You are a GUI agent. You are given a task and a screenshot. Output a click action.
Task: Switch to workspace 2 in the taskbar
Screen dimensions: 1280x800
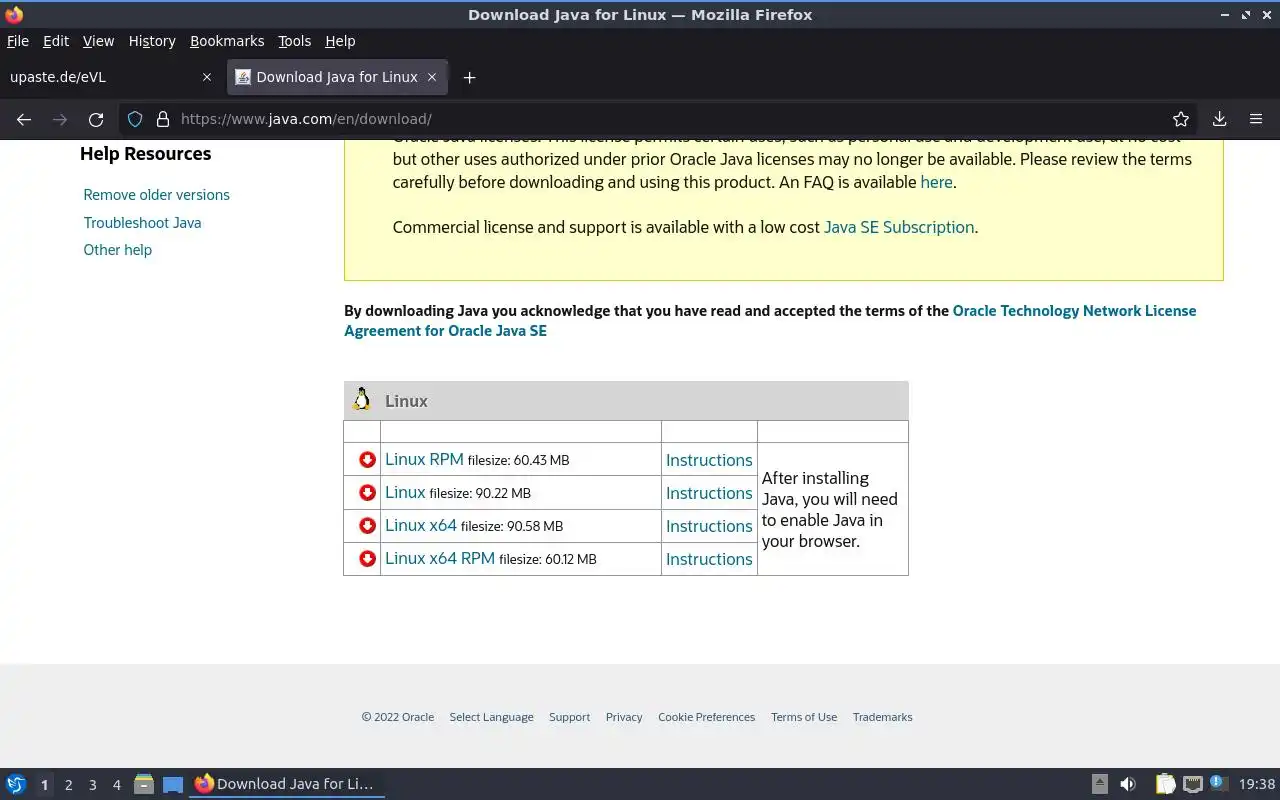click(x=68, y=785)
